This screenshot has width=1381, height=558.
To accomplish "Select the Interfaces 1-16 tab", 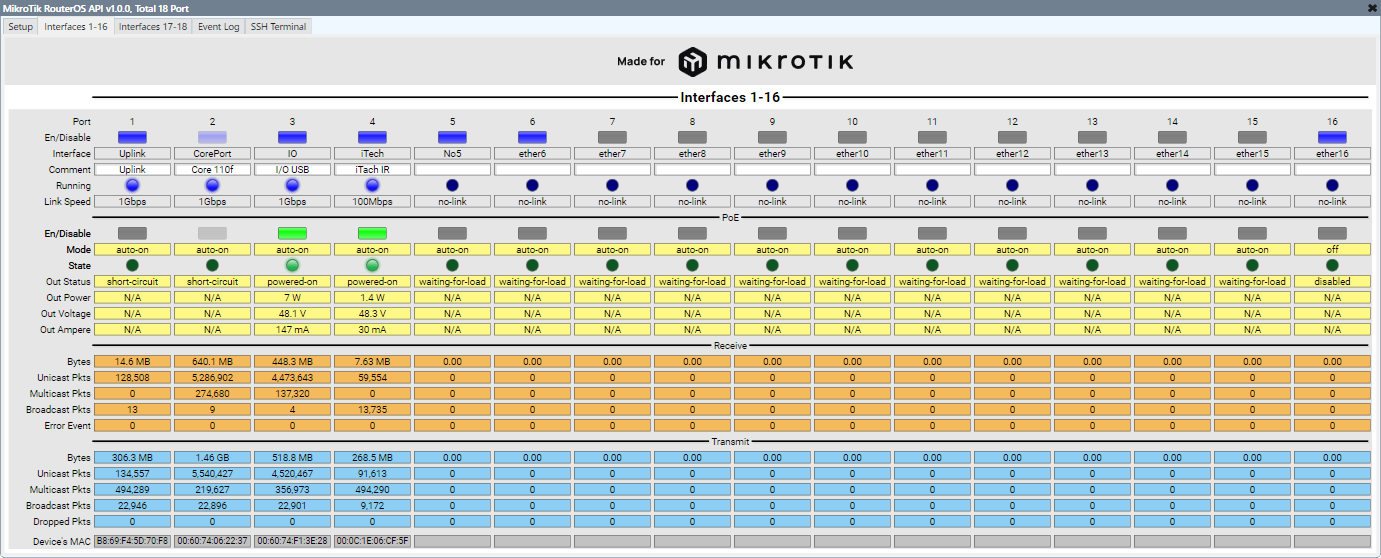I will [x=76, y=27].
